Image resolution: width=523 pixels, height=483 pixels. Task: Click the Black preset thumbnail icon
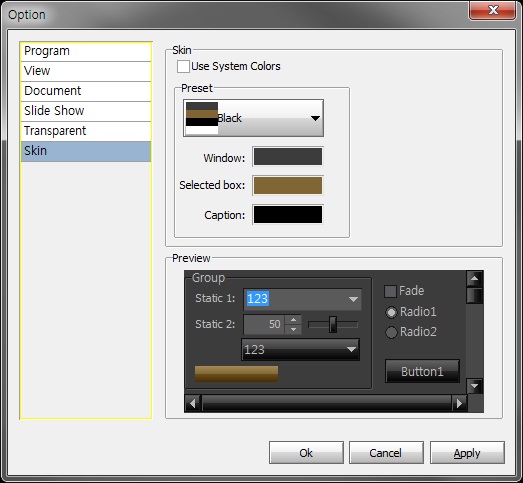coord(202,118)
